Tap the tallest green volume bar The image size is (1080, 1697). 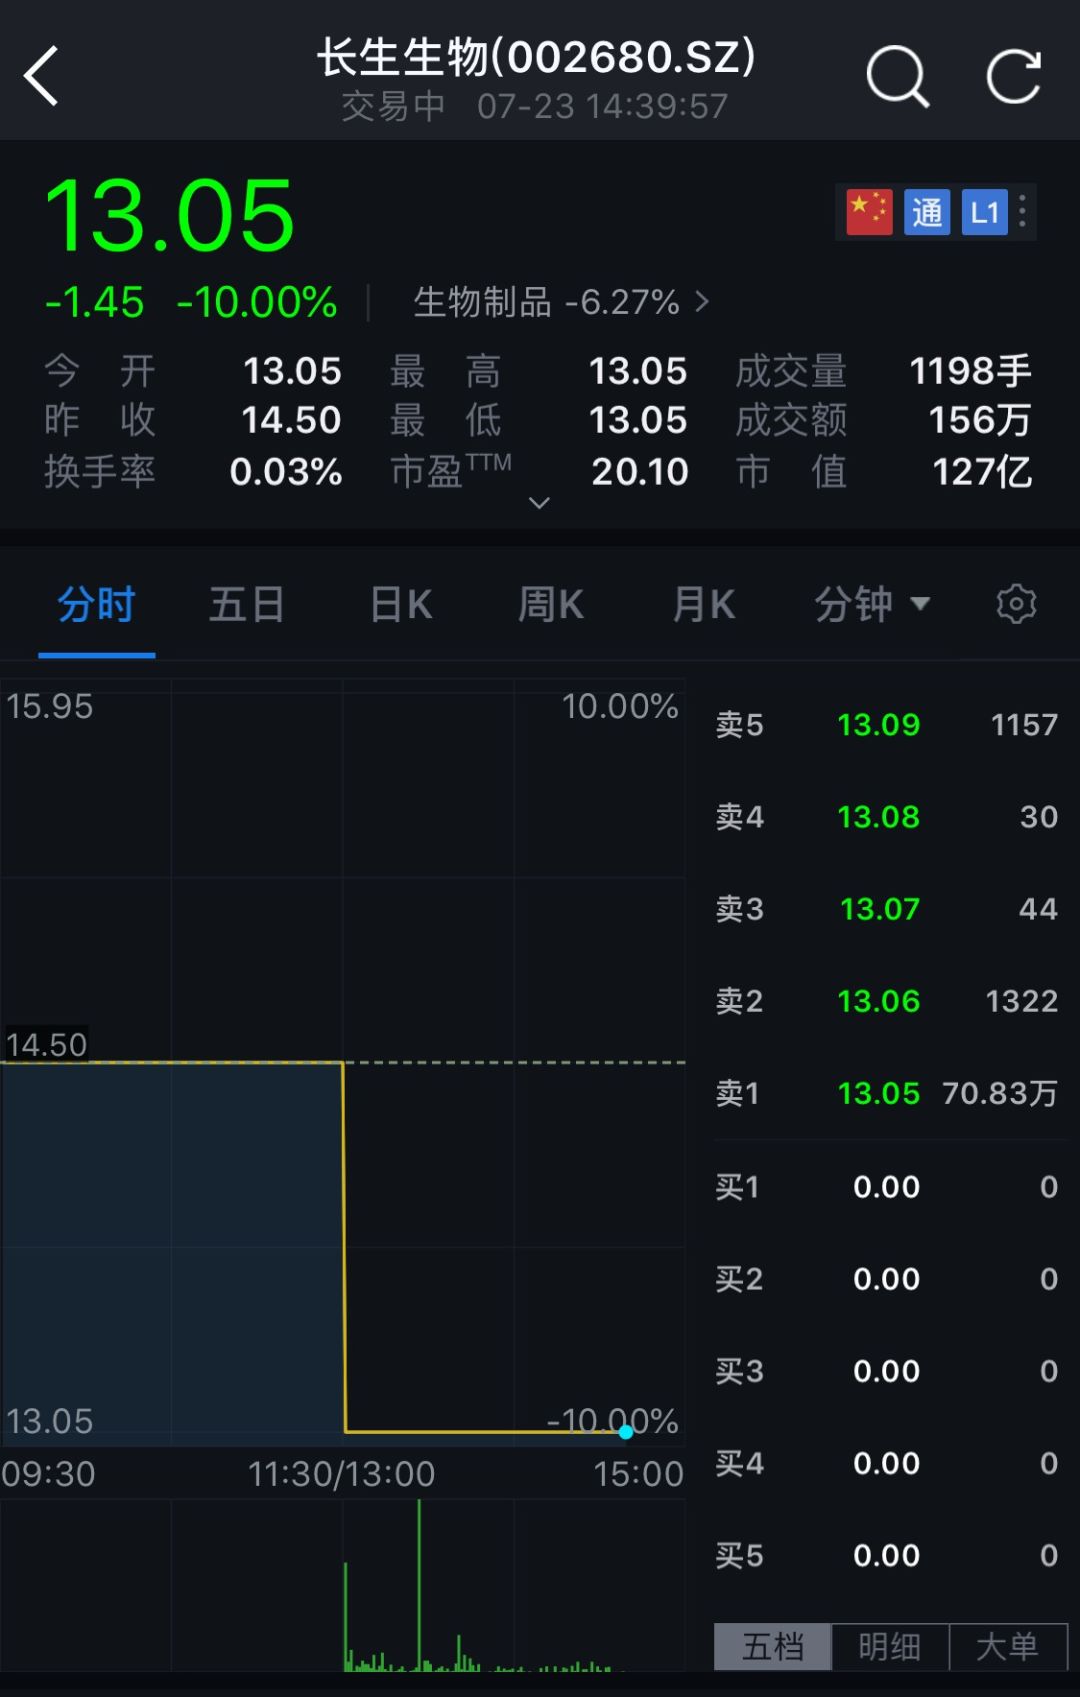point(419,1585)
